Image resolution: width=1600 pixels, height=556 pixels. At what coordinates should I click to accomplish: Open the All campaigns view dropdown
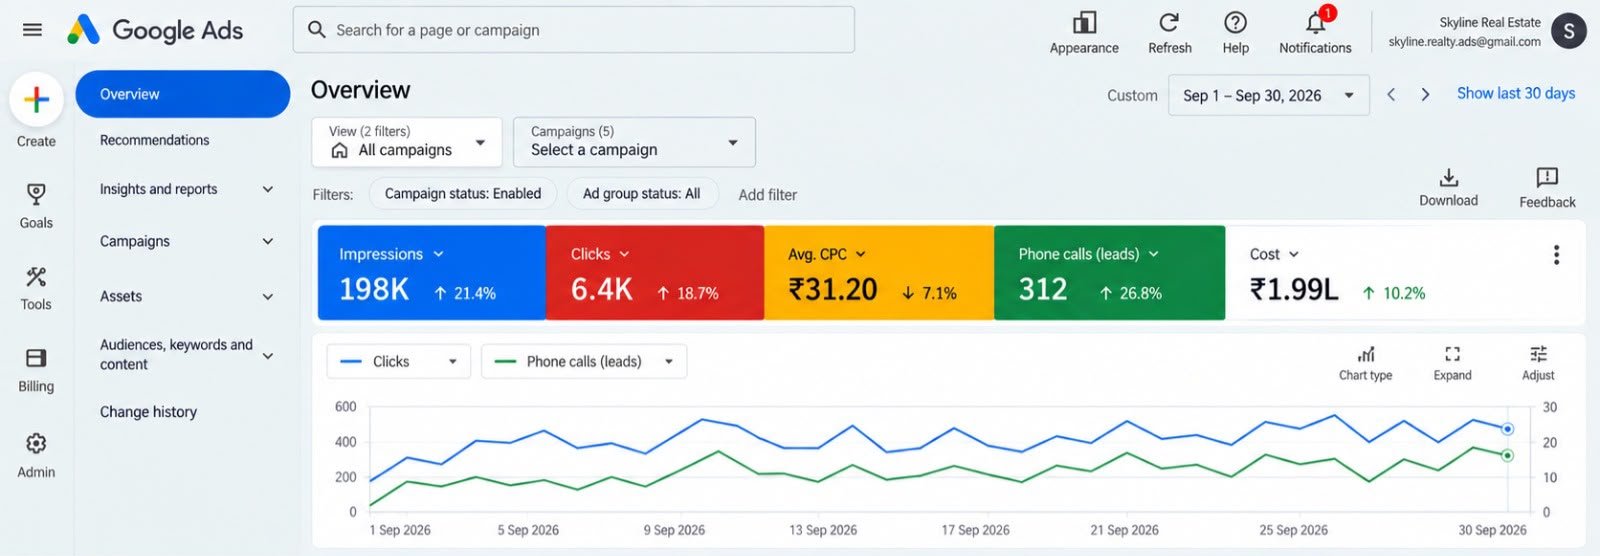click(407, 142)
